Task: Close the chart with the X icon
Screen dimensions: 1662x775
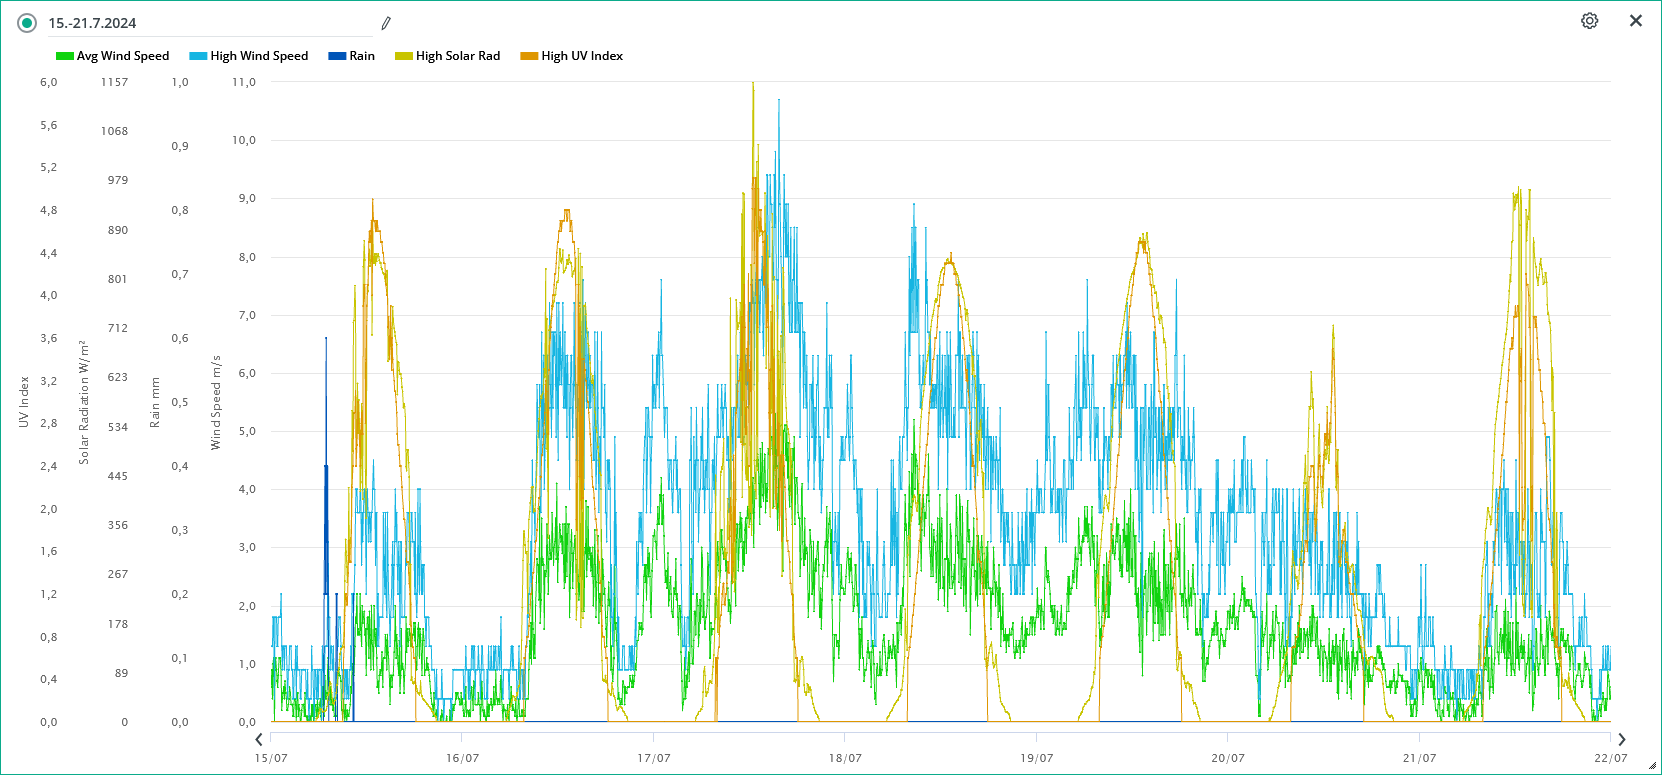Action: point(1636,21)
